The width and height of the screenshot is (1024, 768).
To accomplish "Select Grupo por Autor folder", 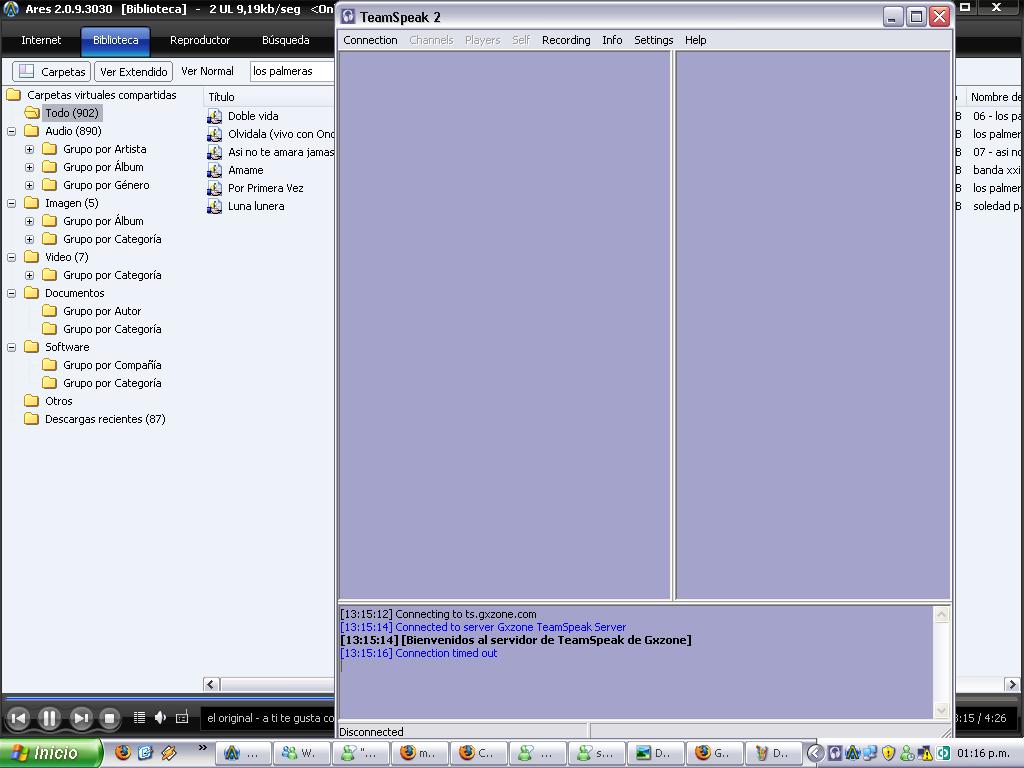I will (102, 311).
